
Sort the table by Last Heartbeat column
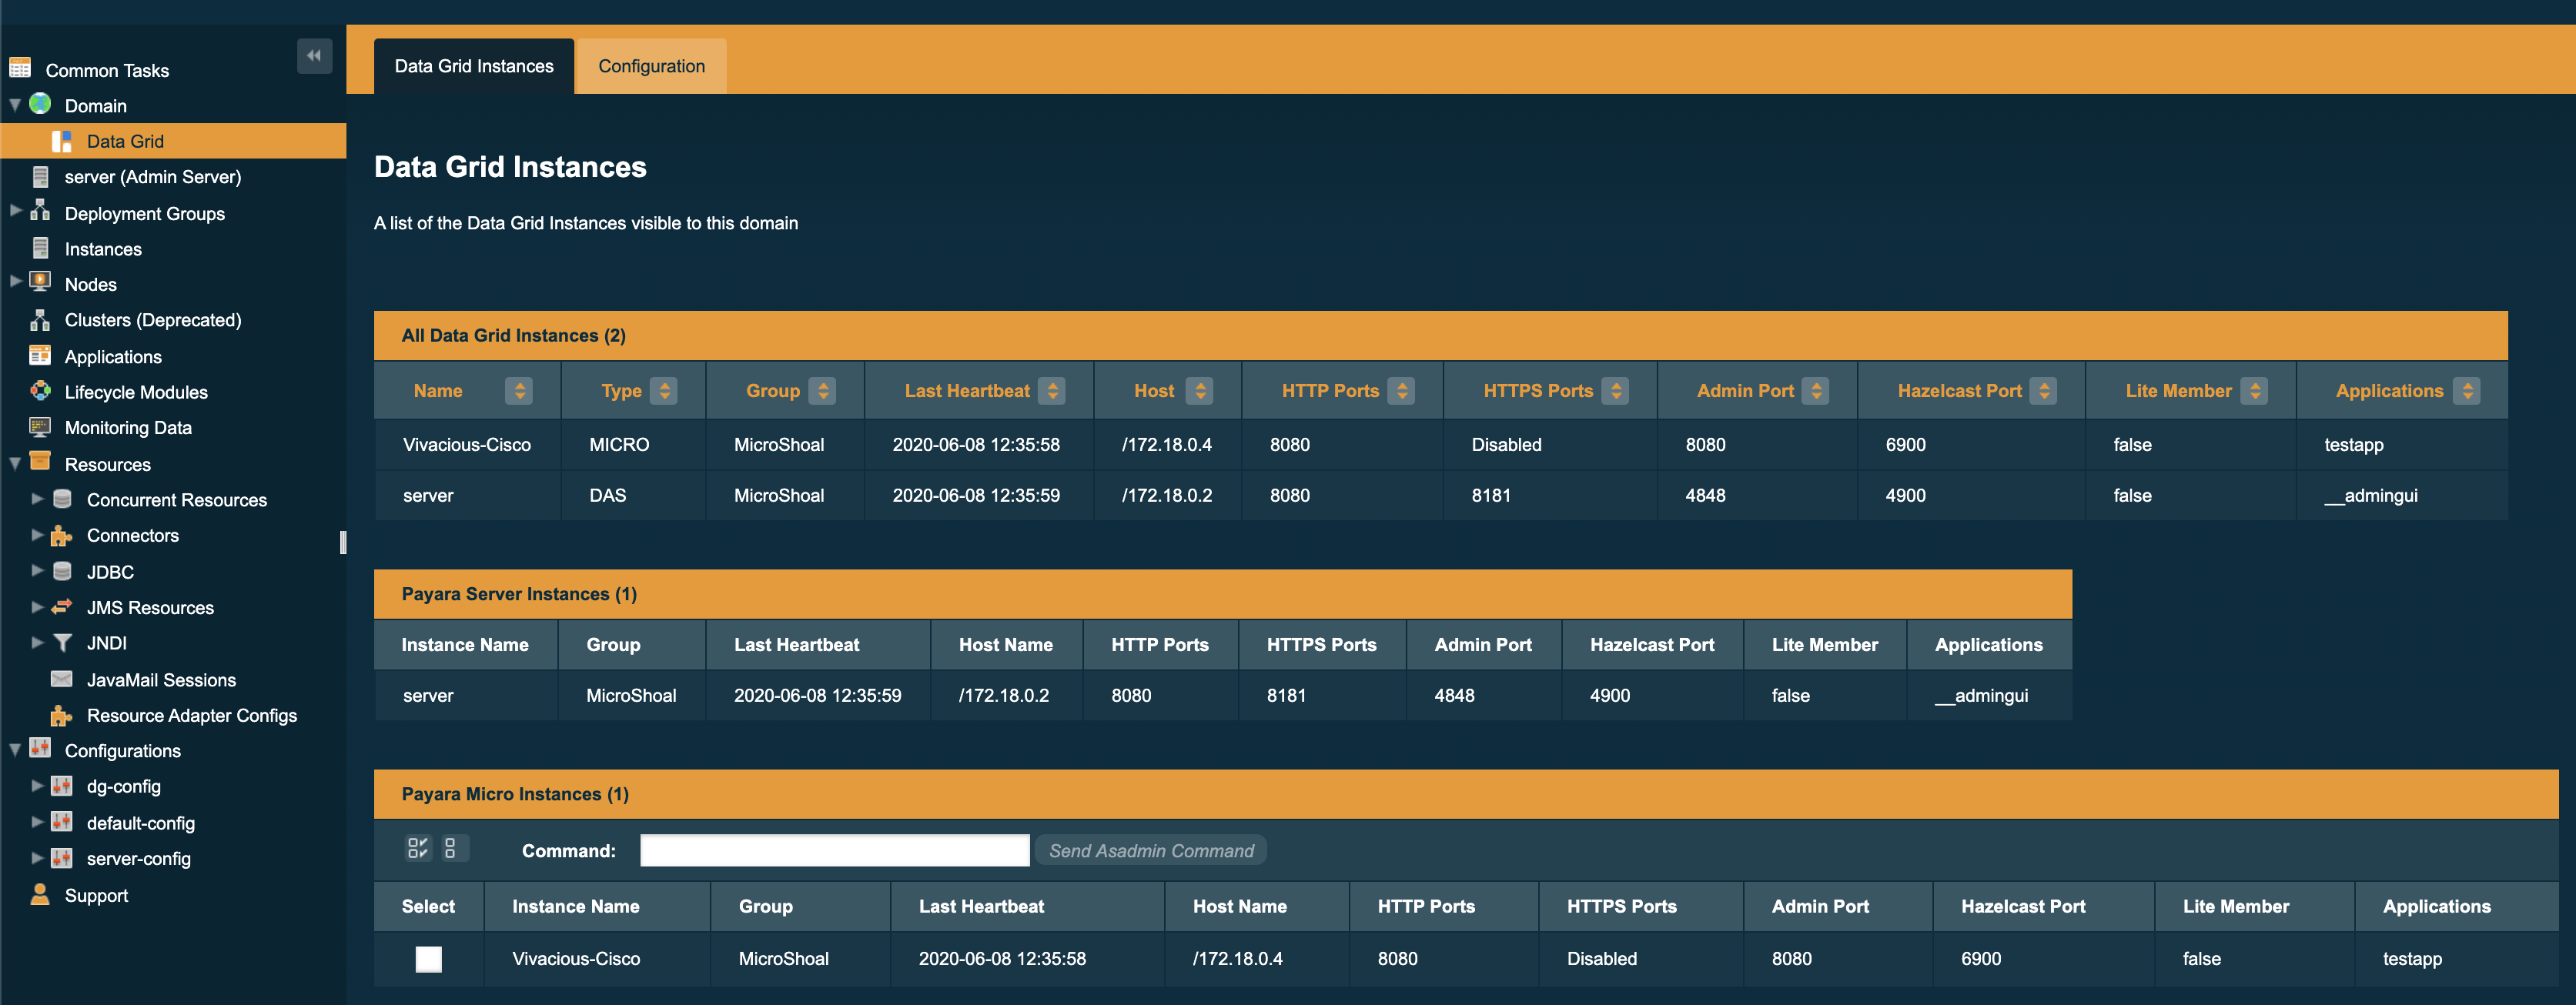1052,390
